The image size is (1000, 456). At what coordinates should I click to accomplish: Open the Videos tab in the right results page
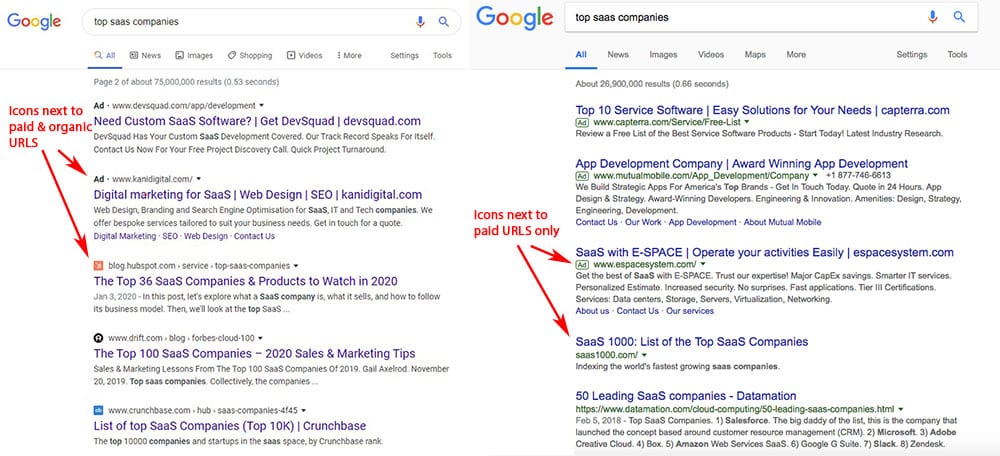point(711,55)
